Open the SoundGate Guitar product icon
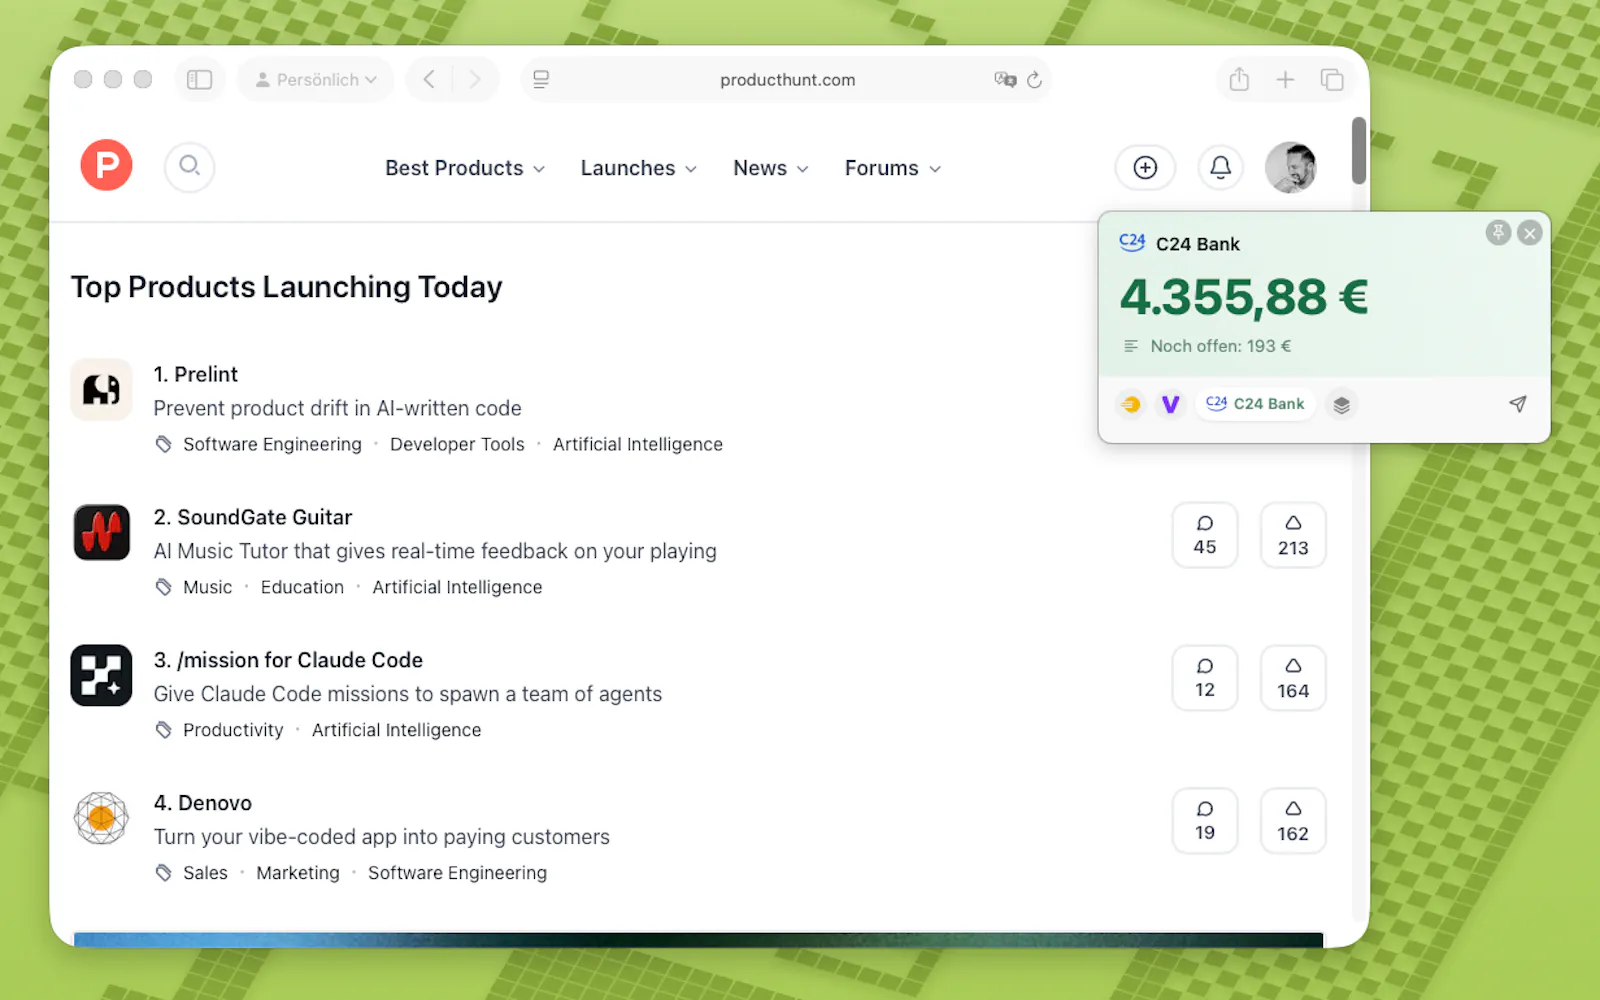The image size is (1600, 1000). point(101,532)
